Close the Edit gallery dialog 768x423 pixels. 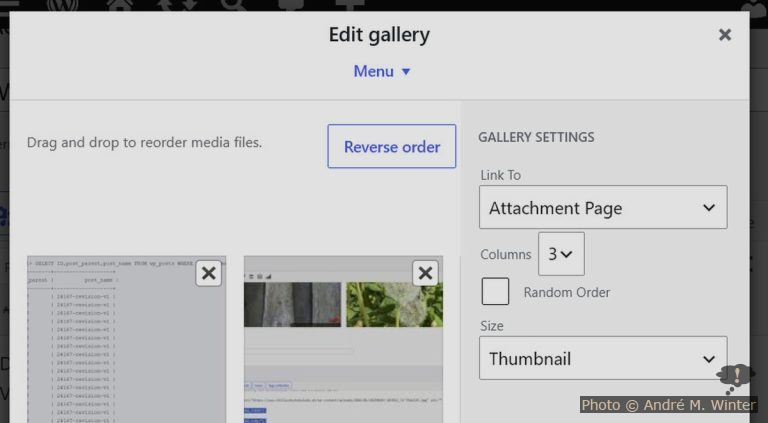coord(724,35)
